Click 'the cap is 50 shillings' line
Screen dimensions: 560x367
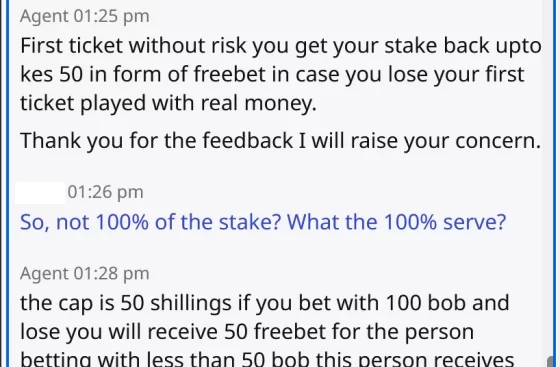(x=265, y=303)
